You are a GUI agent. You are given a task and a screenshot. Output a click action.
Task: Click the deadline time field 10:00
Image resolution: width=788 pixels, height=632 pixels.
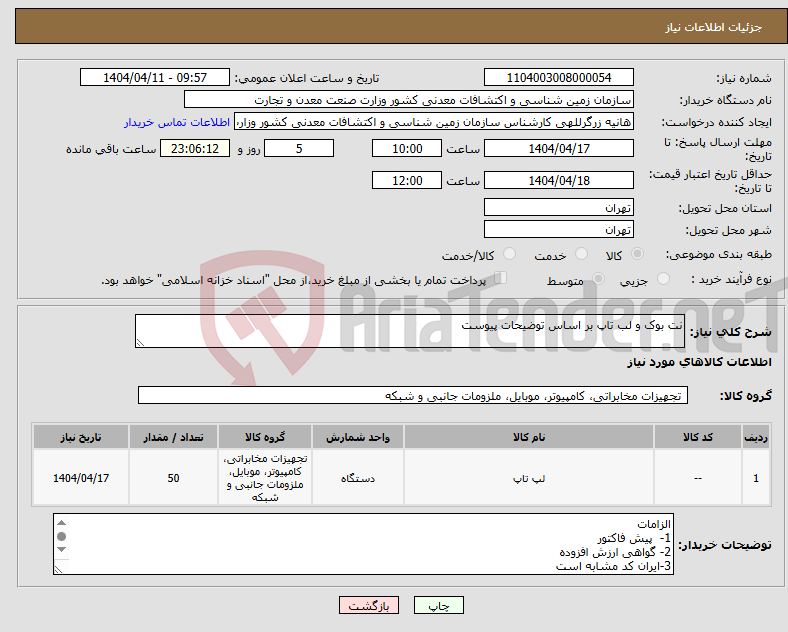[x=407, y=148]
